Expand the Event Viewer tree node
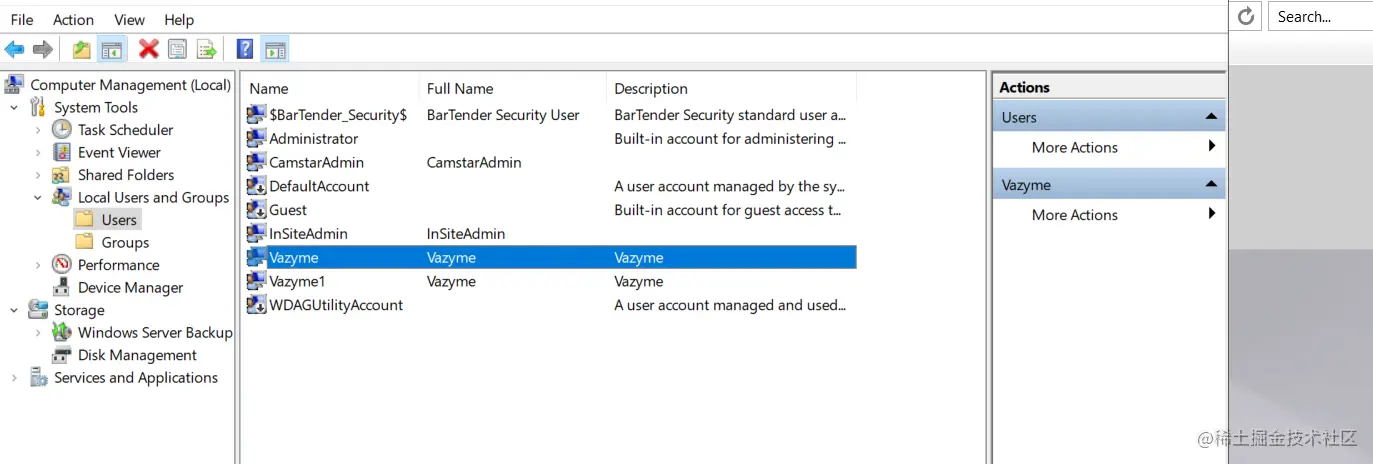This screenshot has width=1373, height=464. [x=38, y=153]
